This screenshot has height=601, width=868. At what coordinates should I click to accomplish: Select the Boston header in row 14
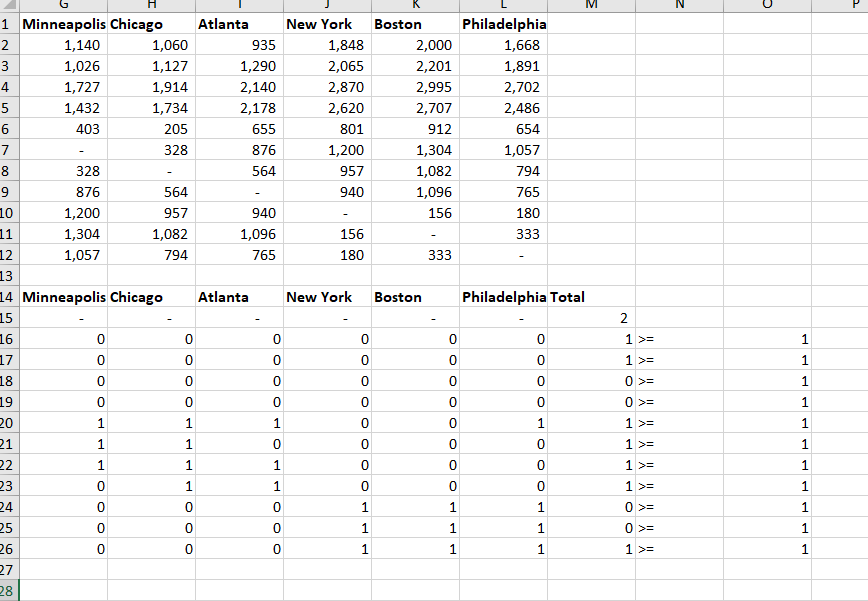click(415, 297)
